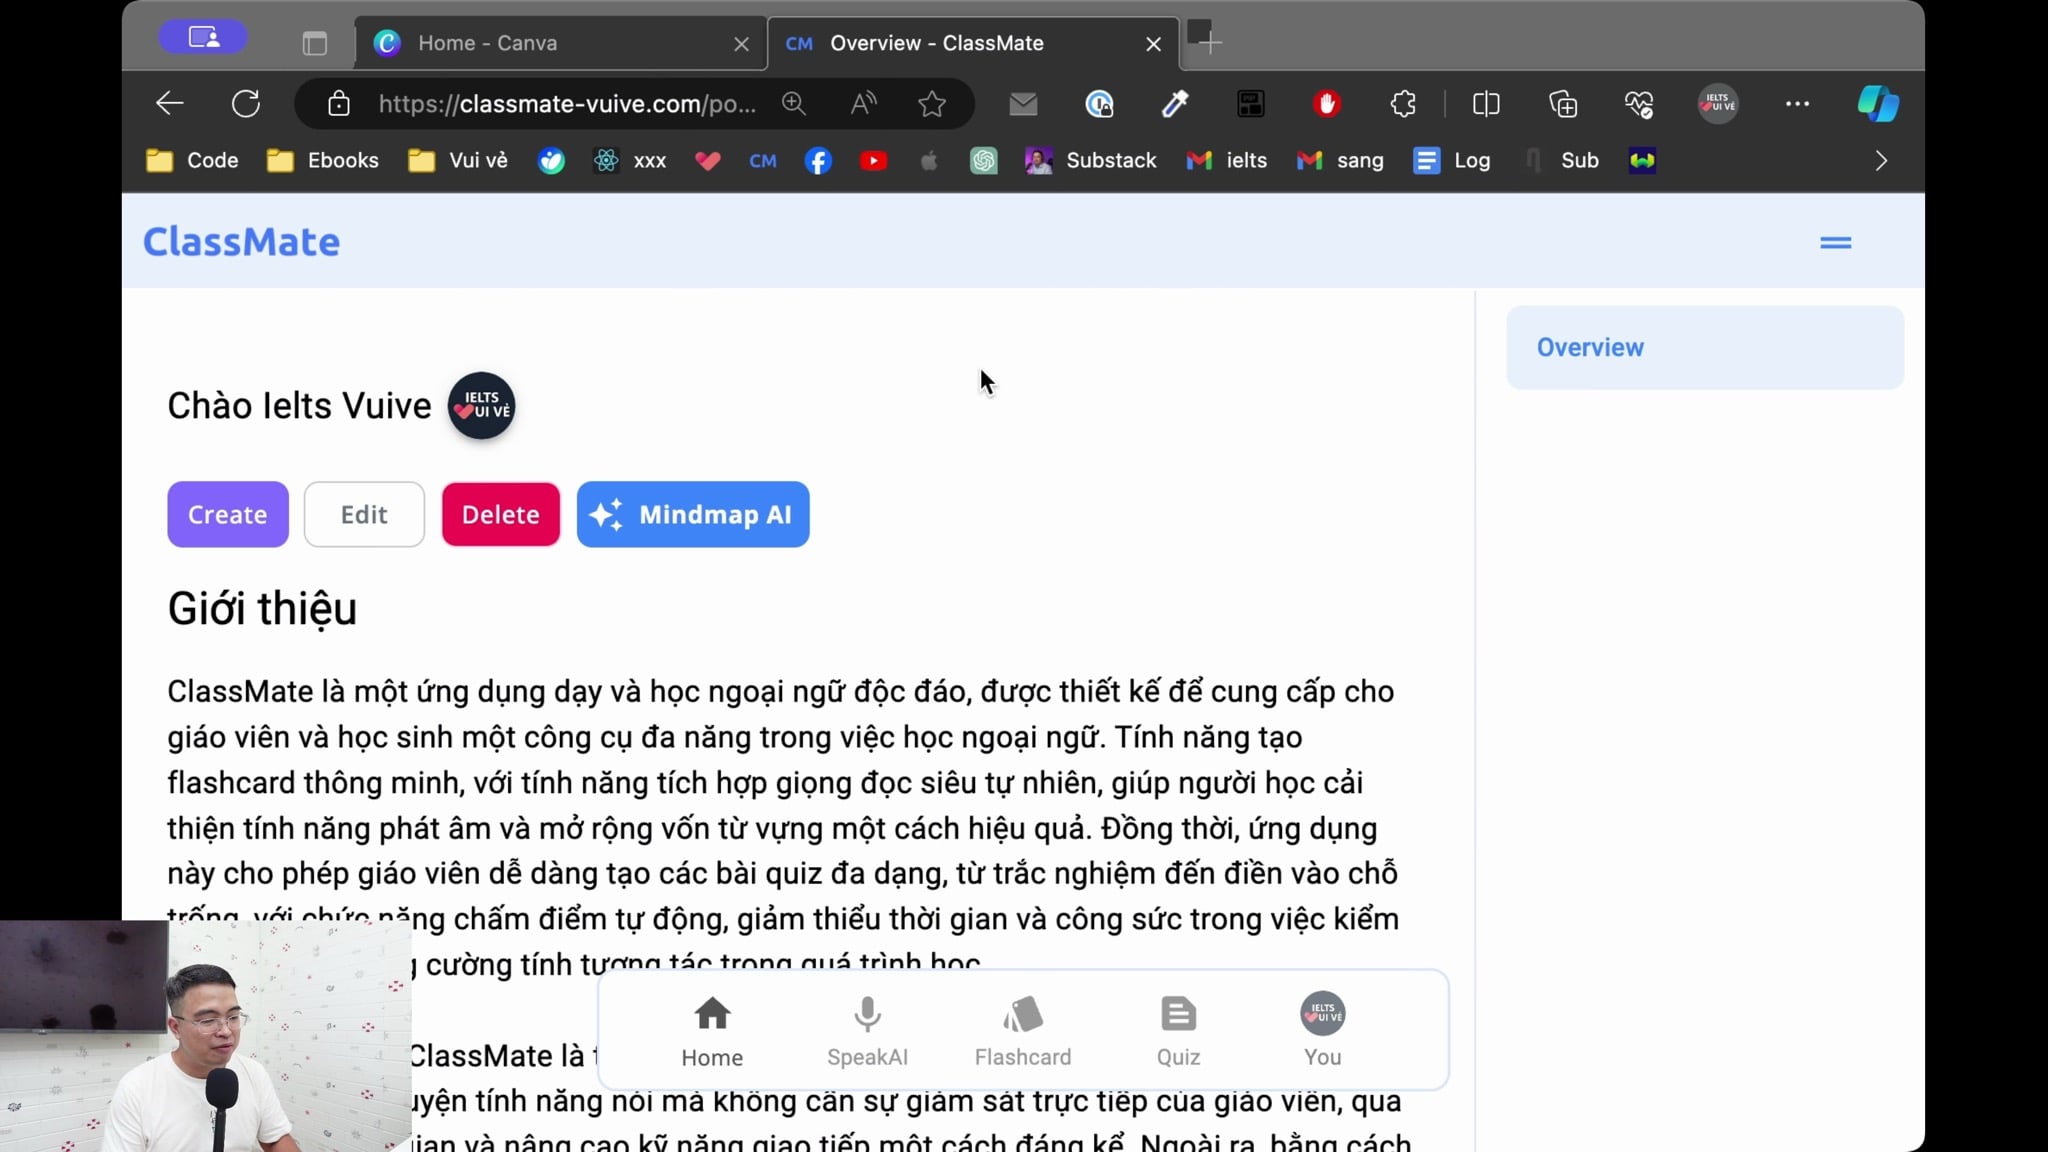Toggle vertical tabs pane button

pos(315,43)
